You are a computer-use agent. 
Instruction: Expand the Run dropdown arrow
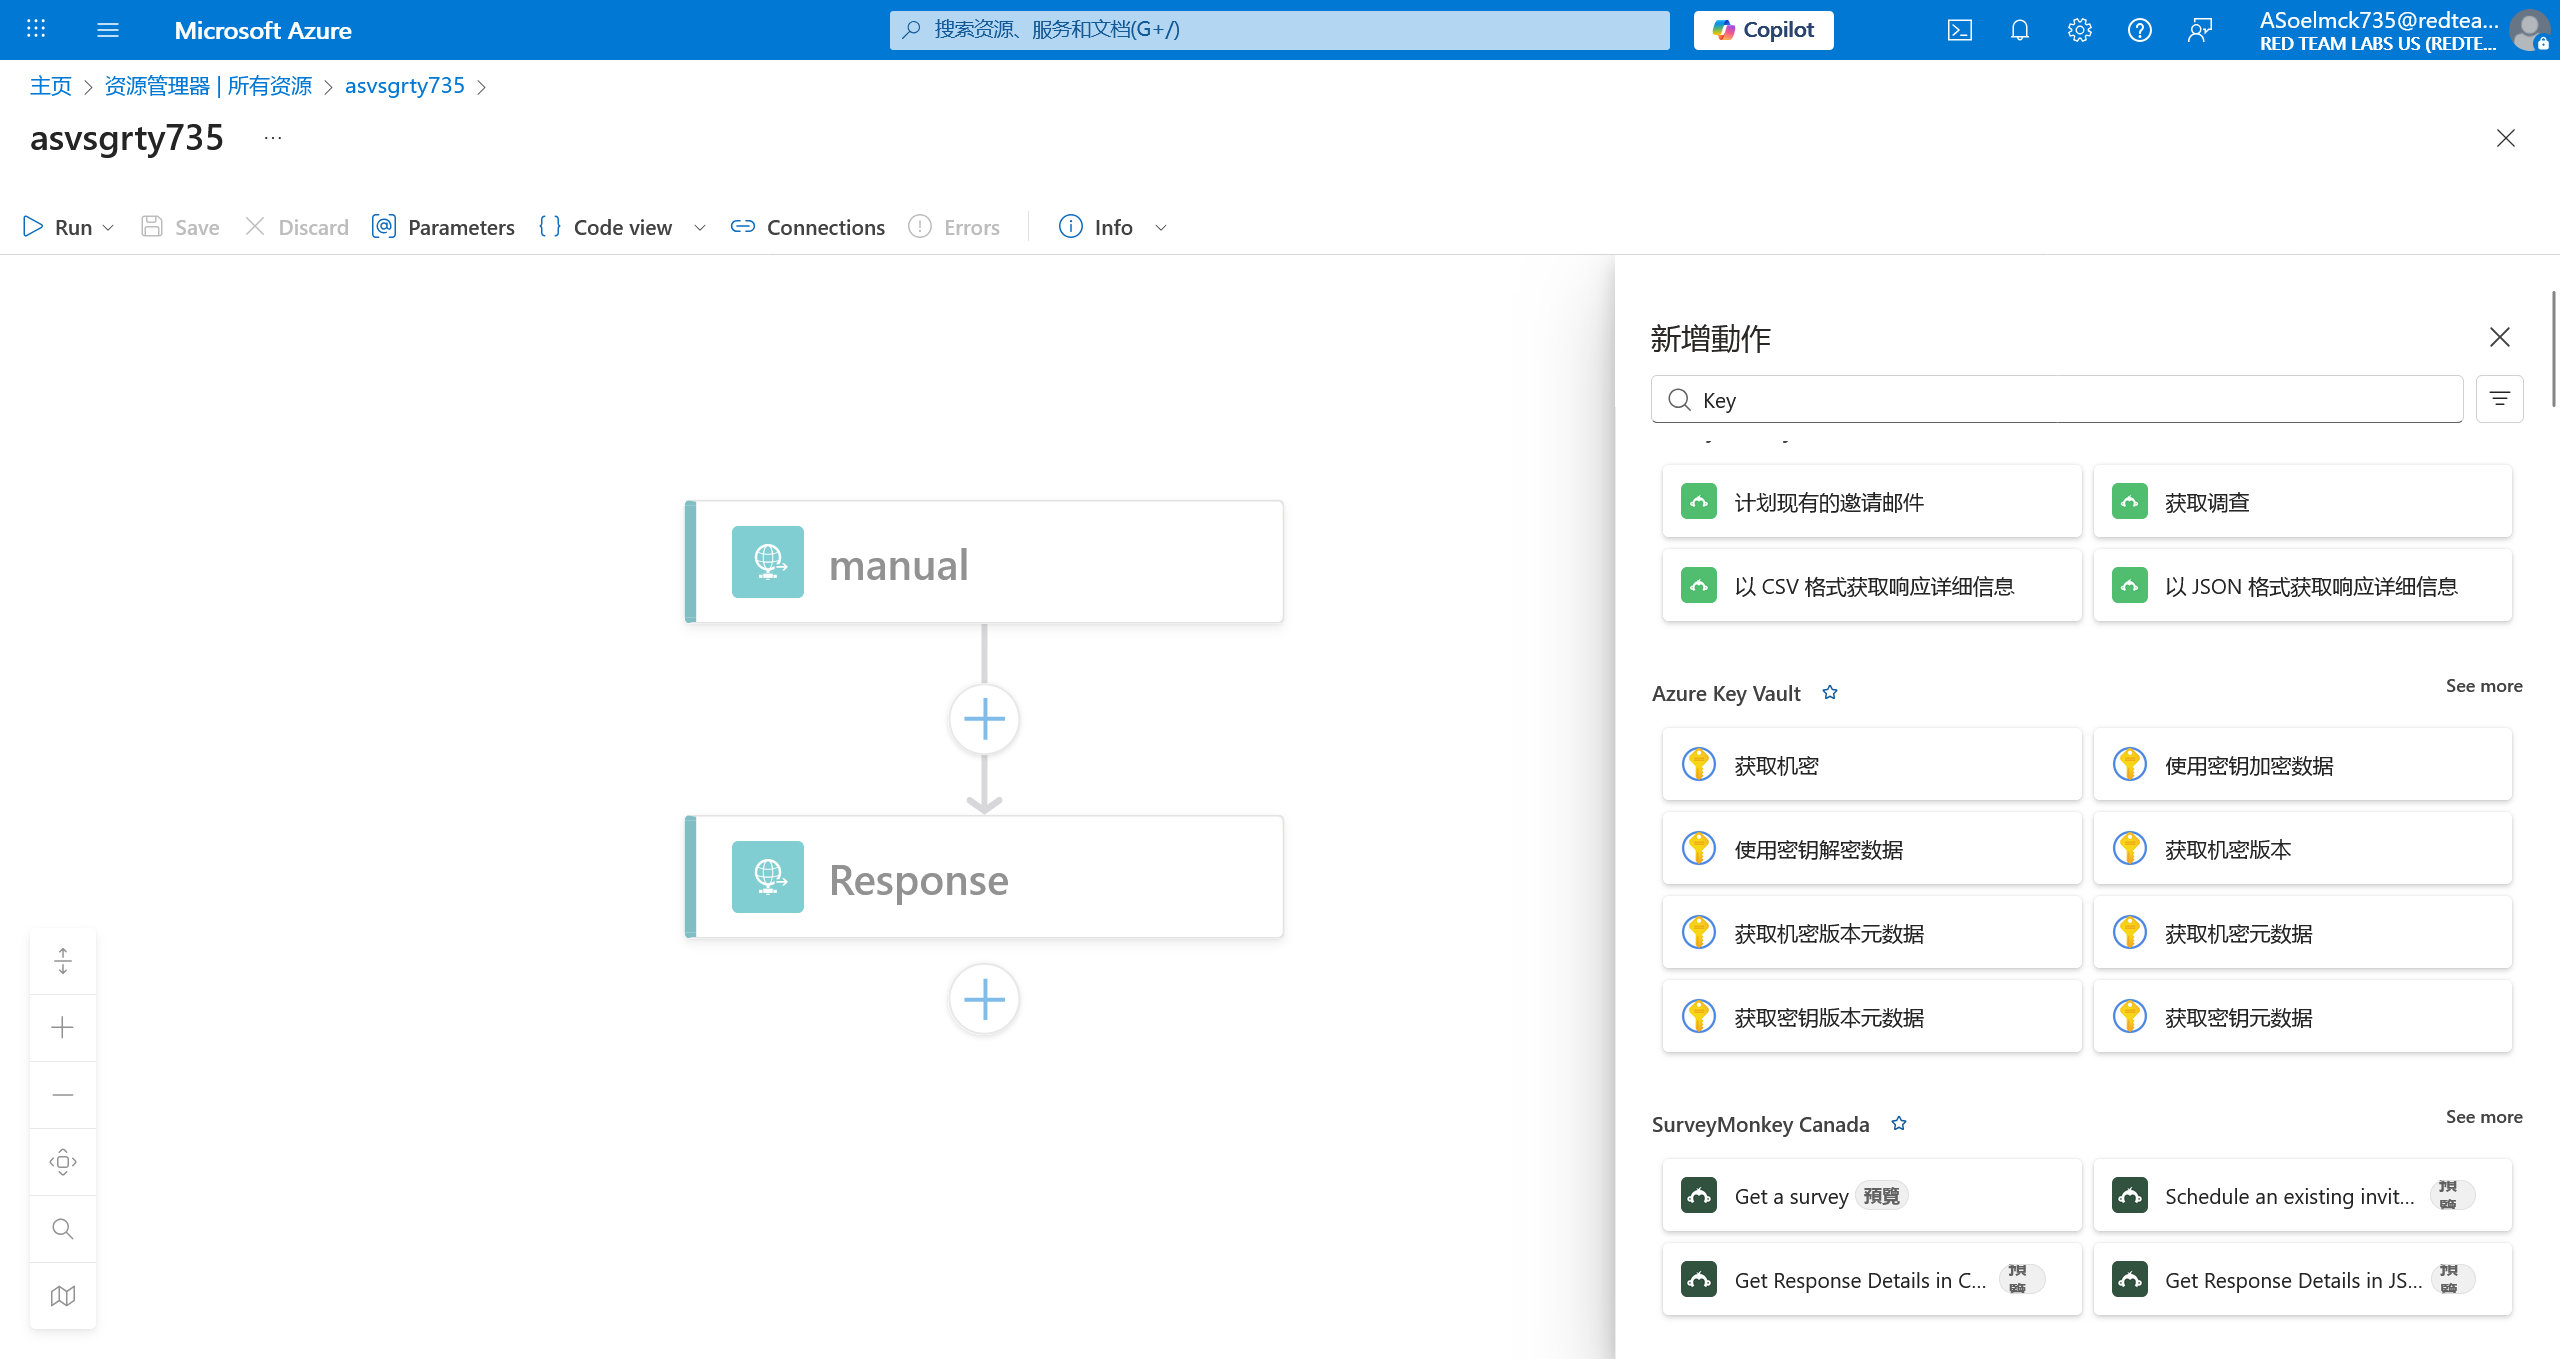(109, 228)
